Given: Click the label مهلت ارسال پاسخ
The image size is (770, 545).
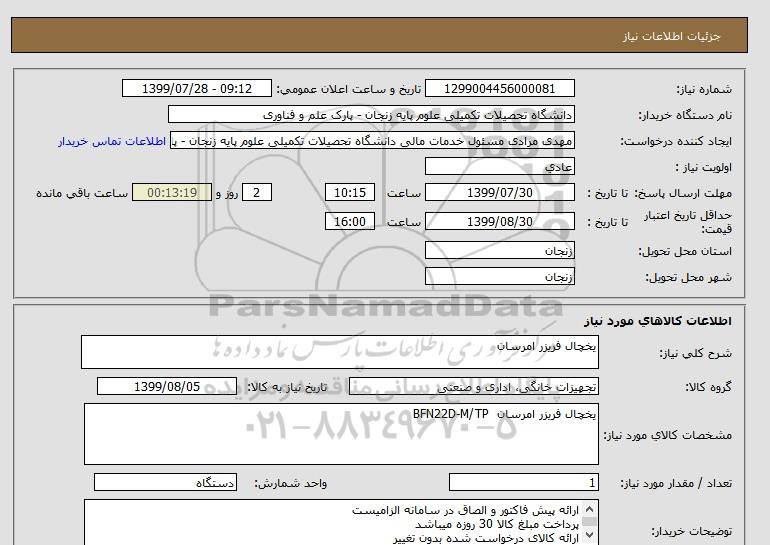Looking at the screenshot, I should (x=684, y=193).
